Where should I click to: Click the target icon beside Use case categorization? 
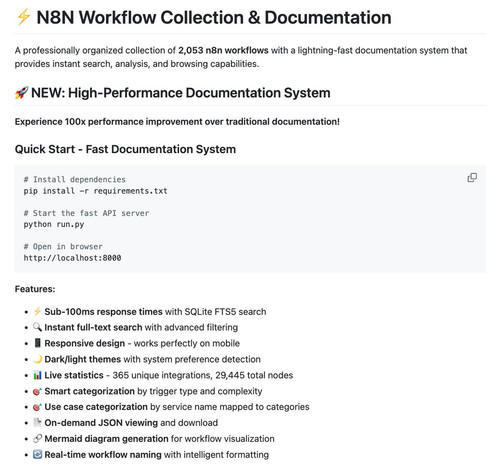pos(37,407)
